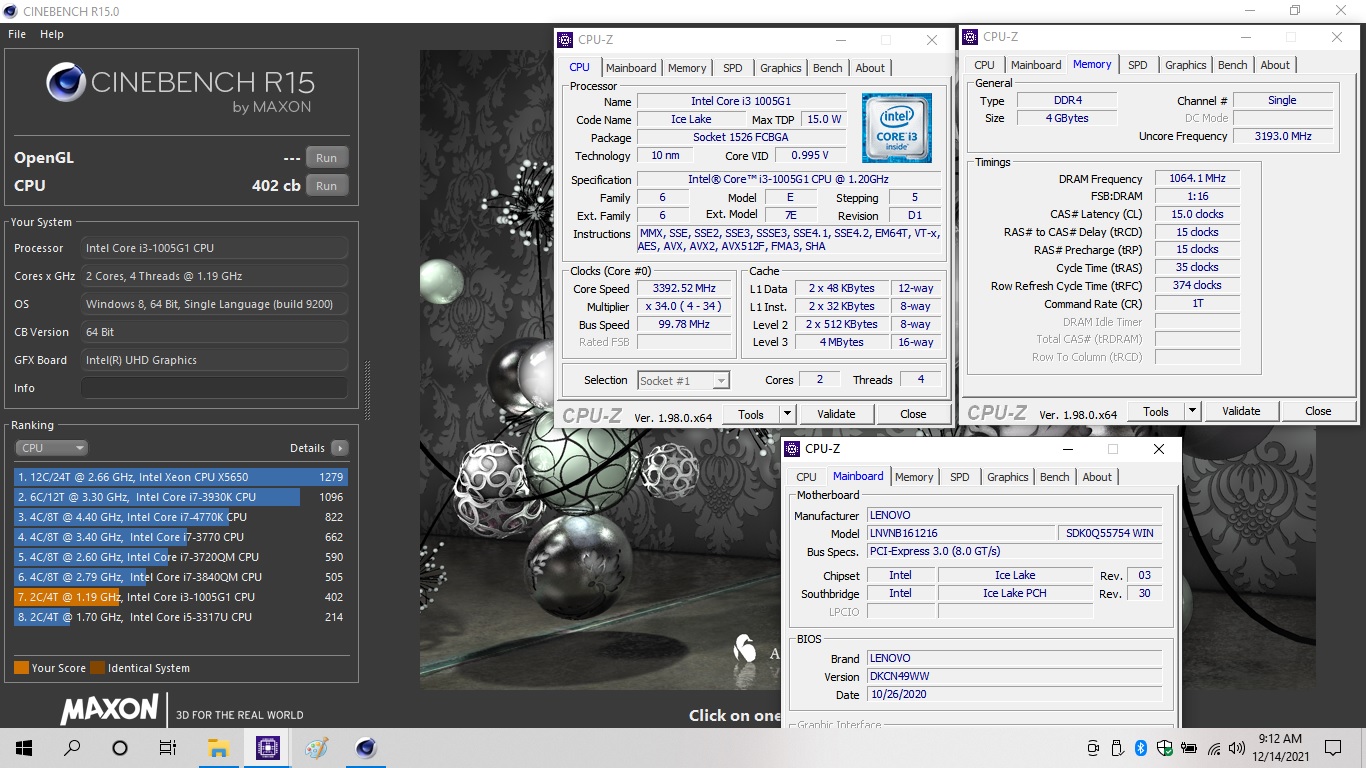Open the Windows Start menu
The height and width of the screenshot is (768, 1366).
pyautogui.click(x=22, y=747)
